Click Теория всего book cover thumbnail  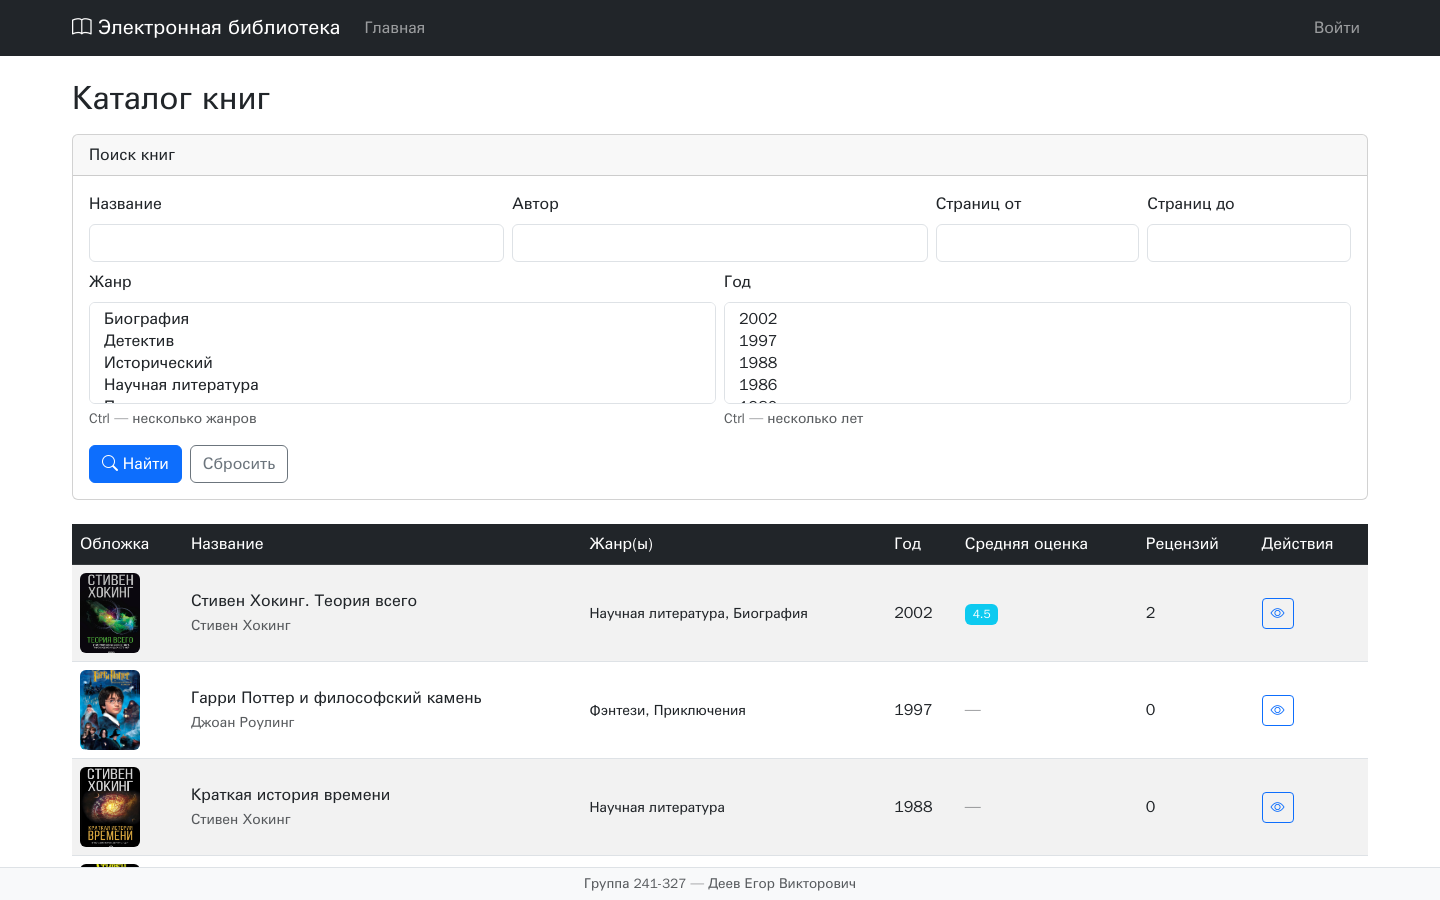coord(110,613)
